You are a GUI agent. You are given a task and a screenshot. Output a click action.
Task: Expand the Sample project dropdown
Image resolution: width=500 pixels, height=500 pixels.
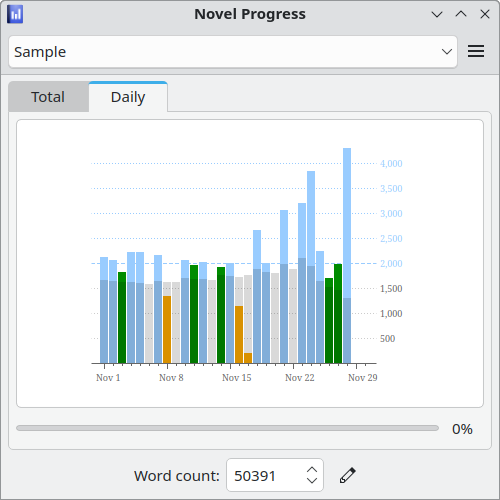click(x=233, y=52)
